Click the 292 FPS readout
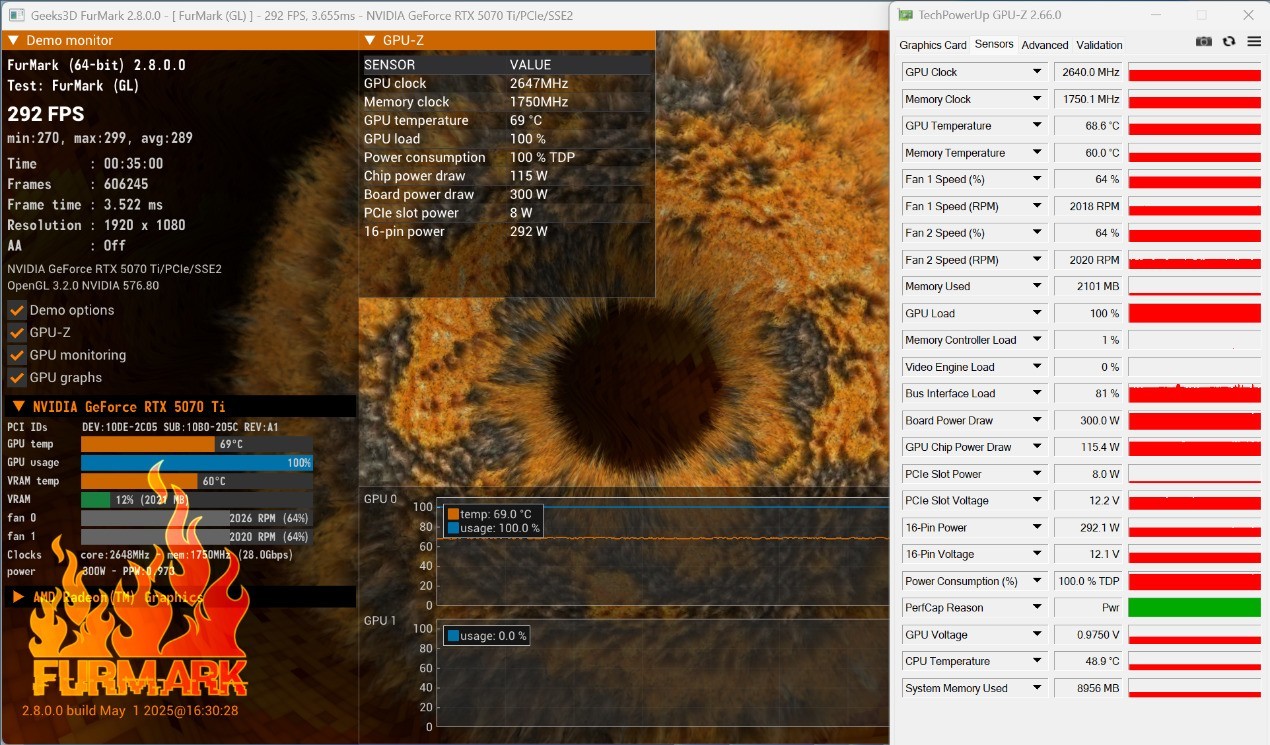Image resolution: width=1270 pixels, height=745 pixels. [x=46, y=114]
